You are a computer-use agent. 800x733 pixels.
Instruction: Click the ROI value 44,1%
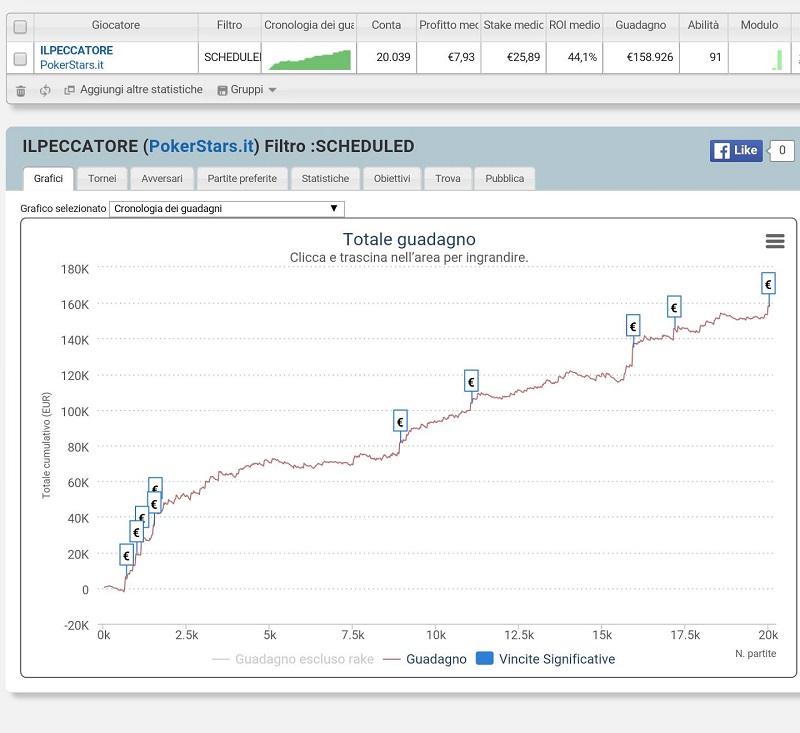tap(582, 57)
